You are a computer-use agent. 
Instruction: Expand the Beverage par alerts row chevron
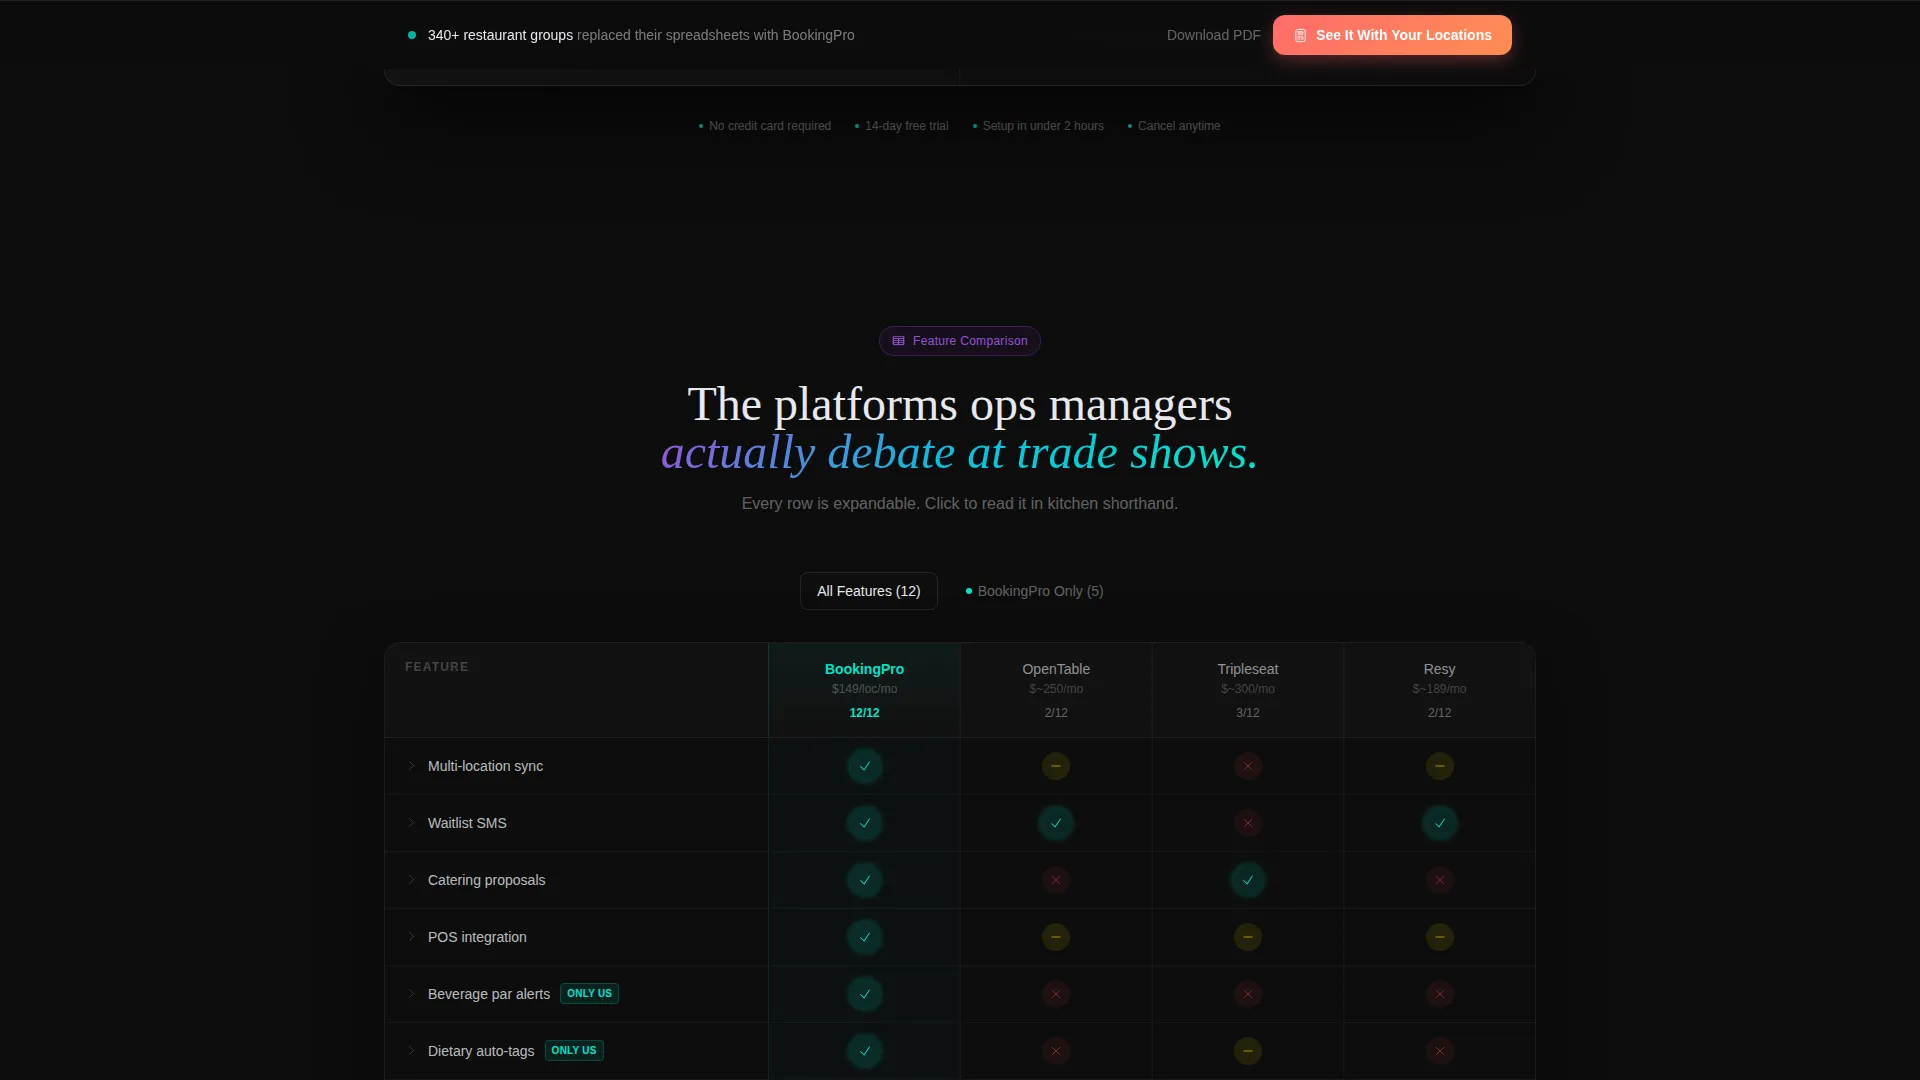(411, 994)
